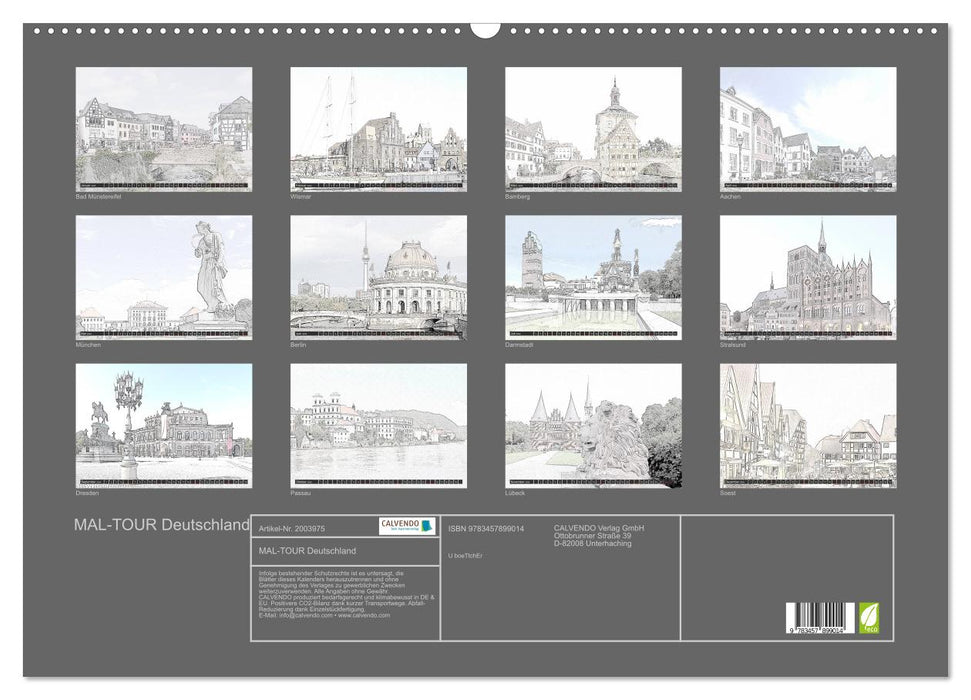Select the Passau riverside thumbnail
Image resolution: width=971 pixels, height=700 pixels.
coord(378,425)
